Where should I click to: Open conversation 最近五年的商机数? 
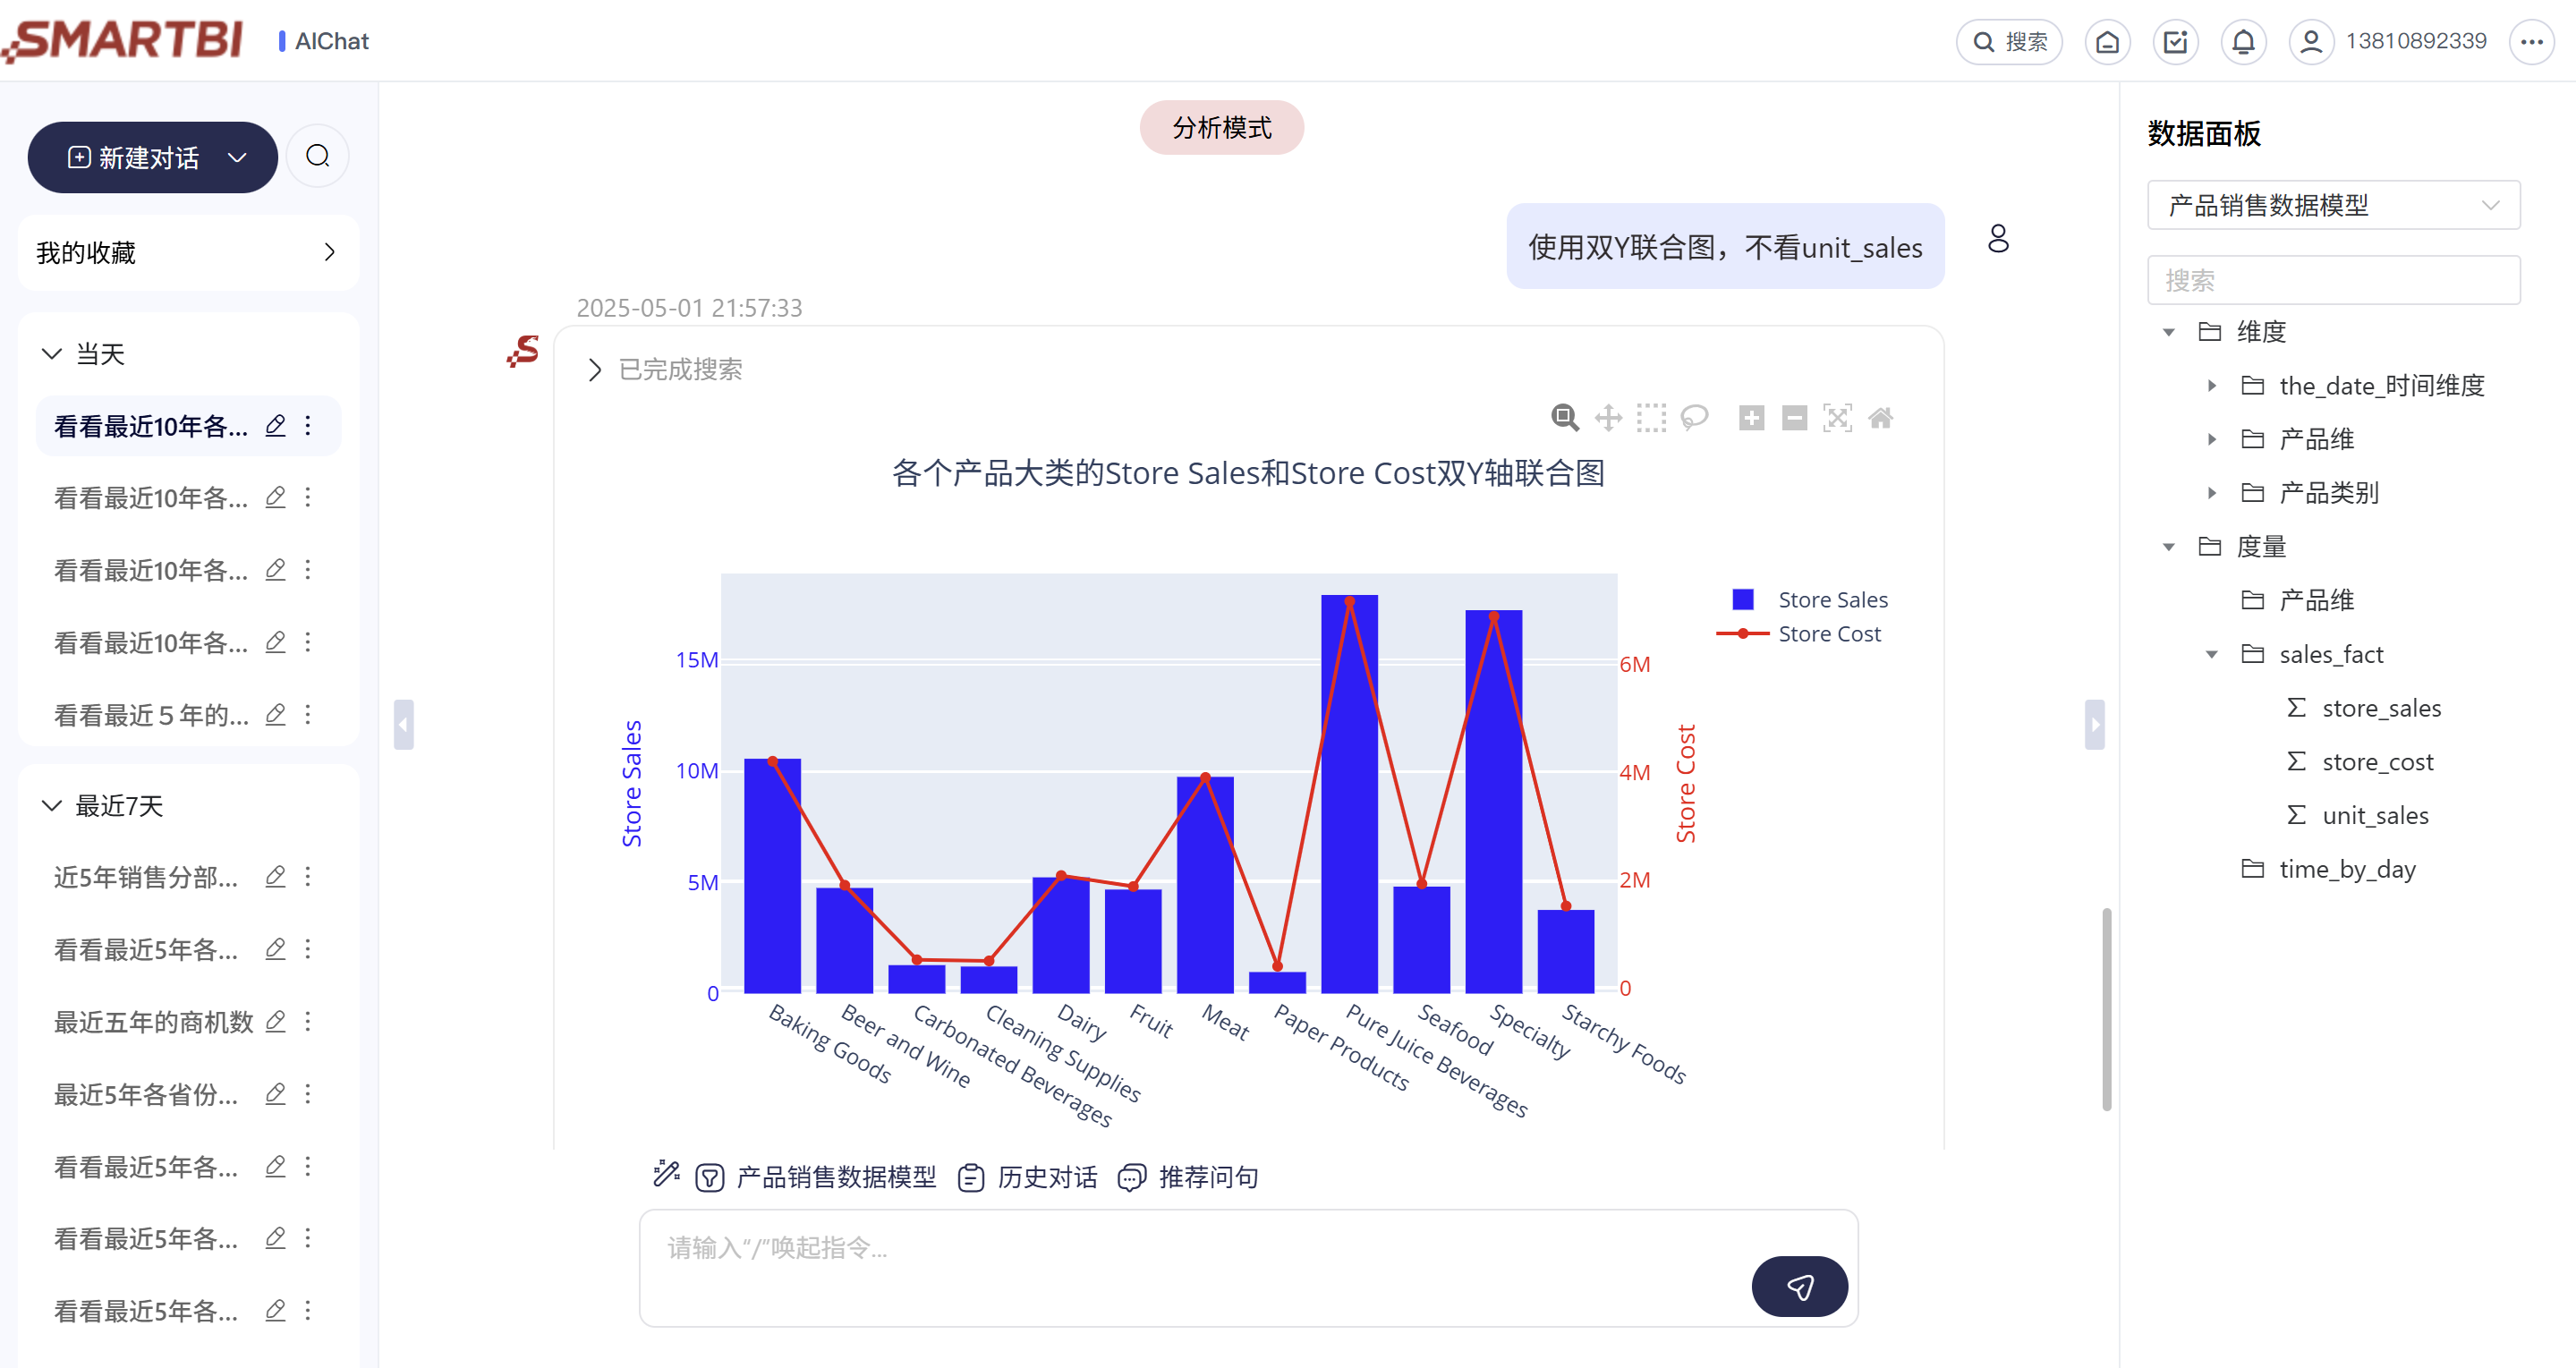[x=154, y=1022]
